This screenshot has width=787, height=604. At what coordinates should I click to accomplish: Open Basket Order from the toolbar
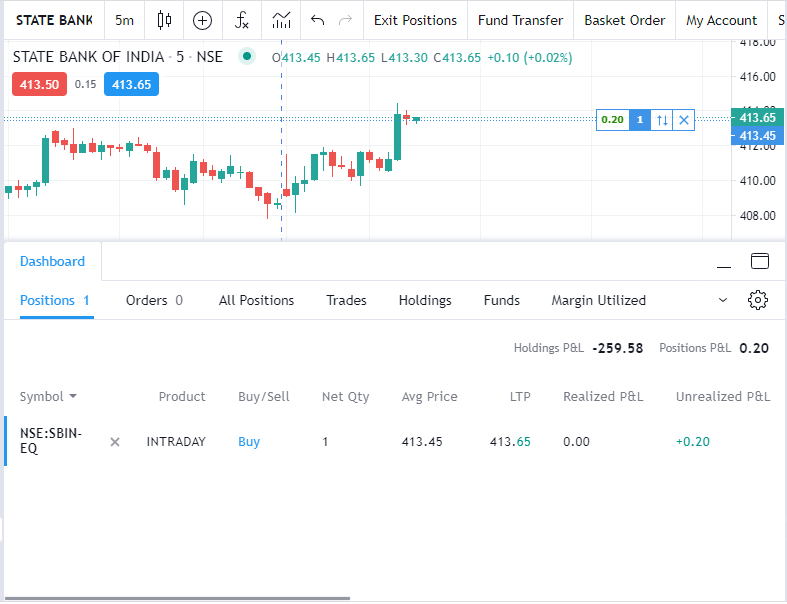[624, 20]
